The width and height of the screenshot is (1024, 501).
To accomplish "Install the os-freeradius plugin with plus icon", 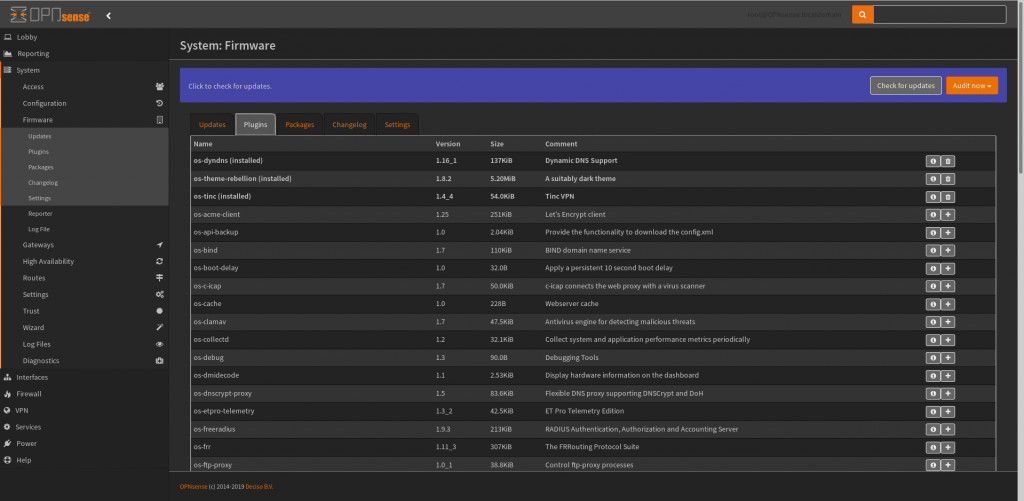I will click(x=948, y=429).
